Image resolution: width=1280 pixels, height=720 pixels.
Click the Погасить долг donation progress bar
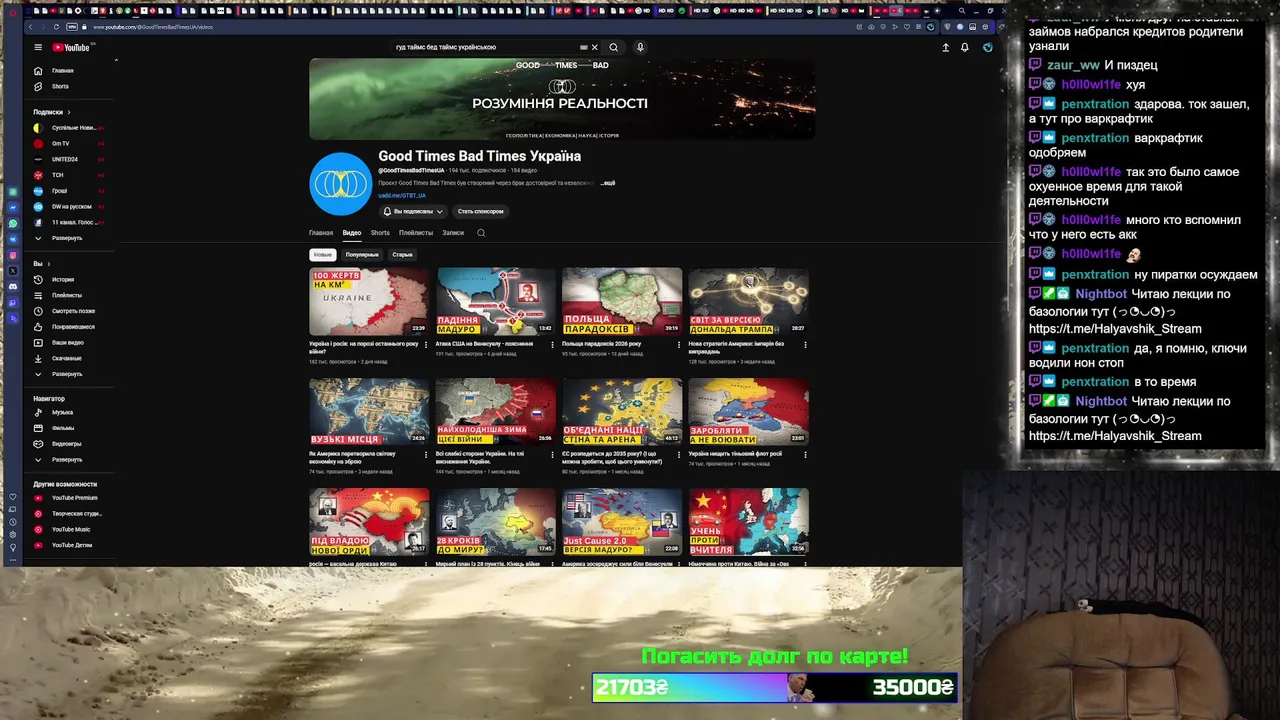775,687
